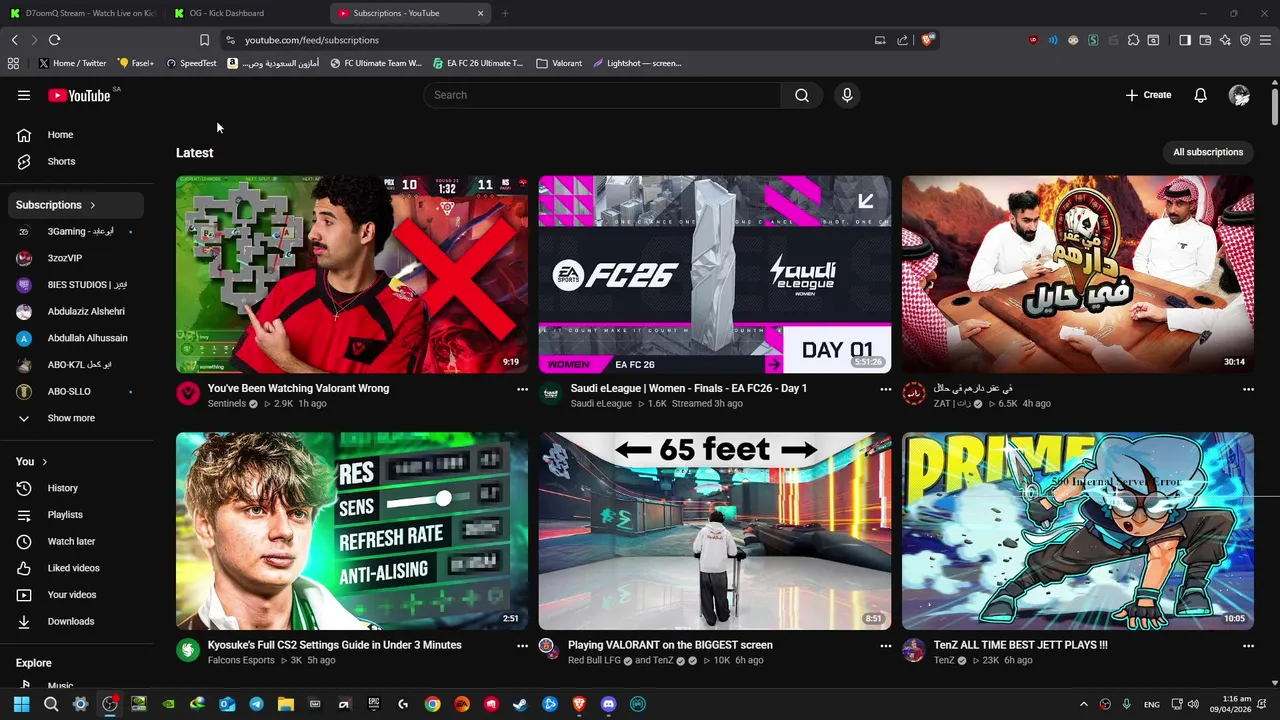The width and height of the screenshot is (1280, 720).
Task: Open options for Kyosuke's CS2 video
Action: [522, 646]
